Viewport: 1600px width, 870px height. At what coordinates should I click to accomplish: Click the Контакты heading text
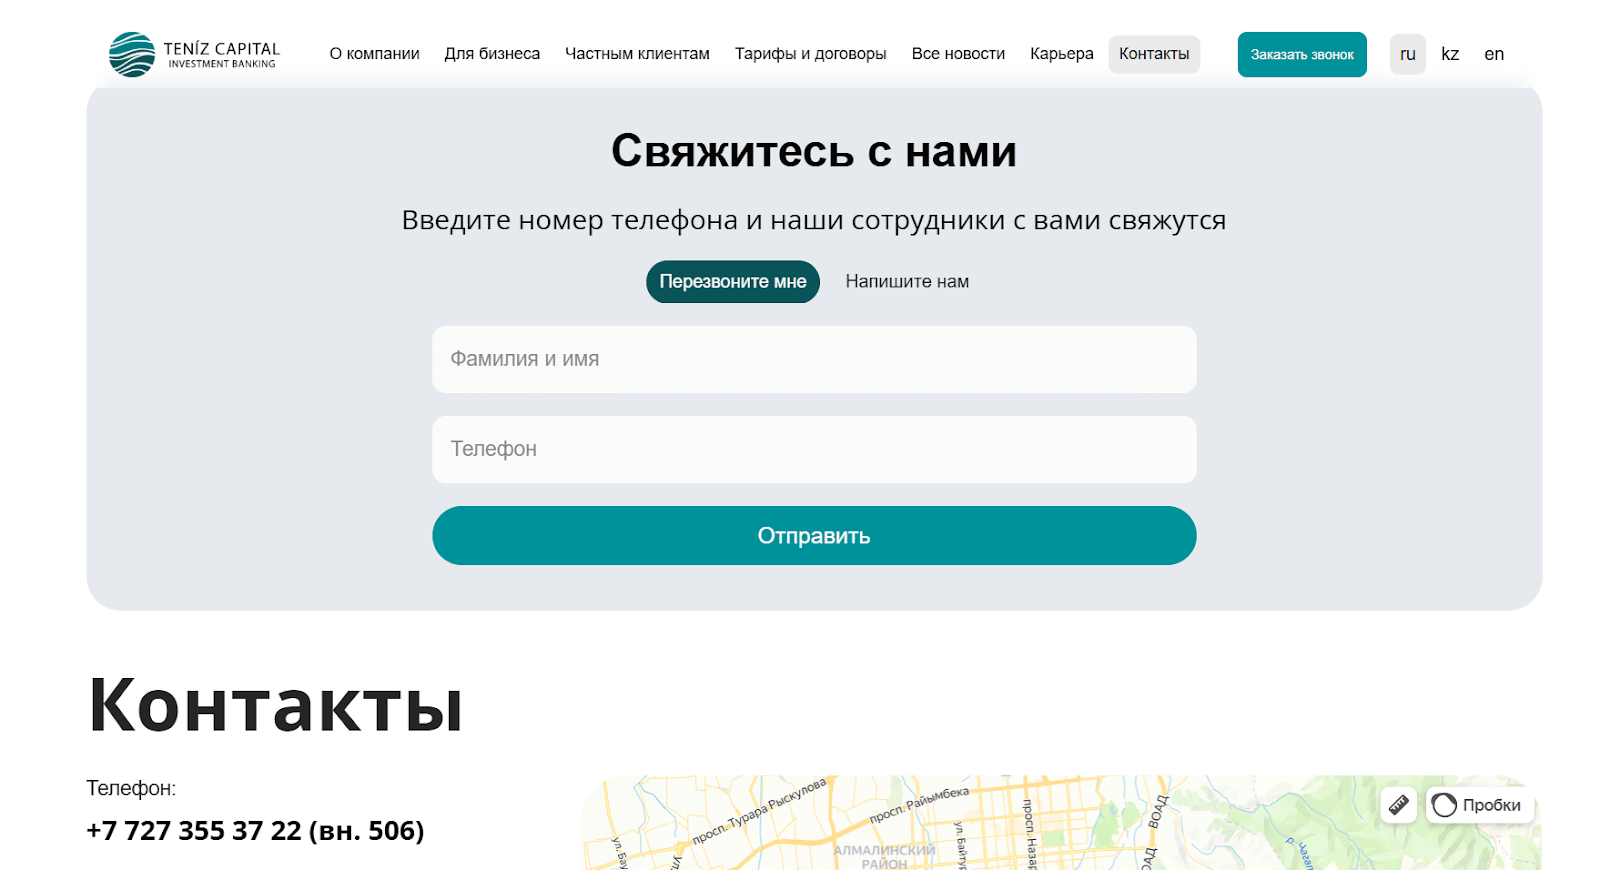click(276, 705)
